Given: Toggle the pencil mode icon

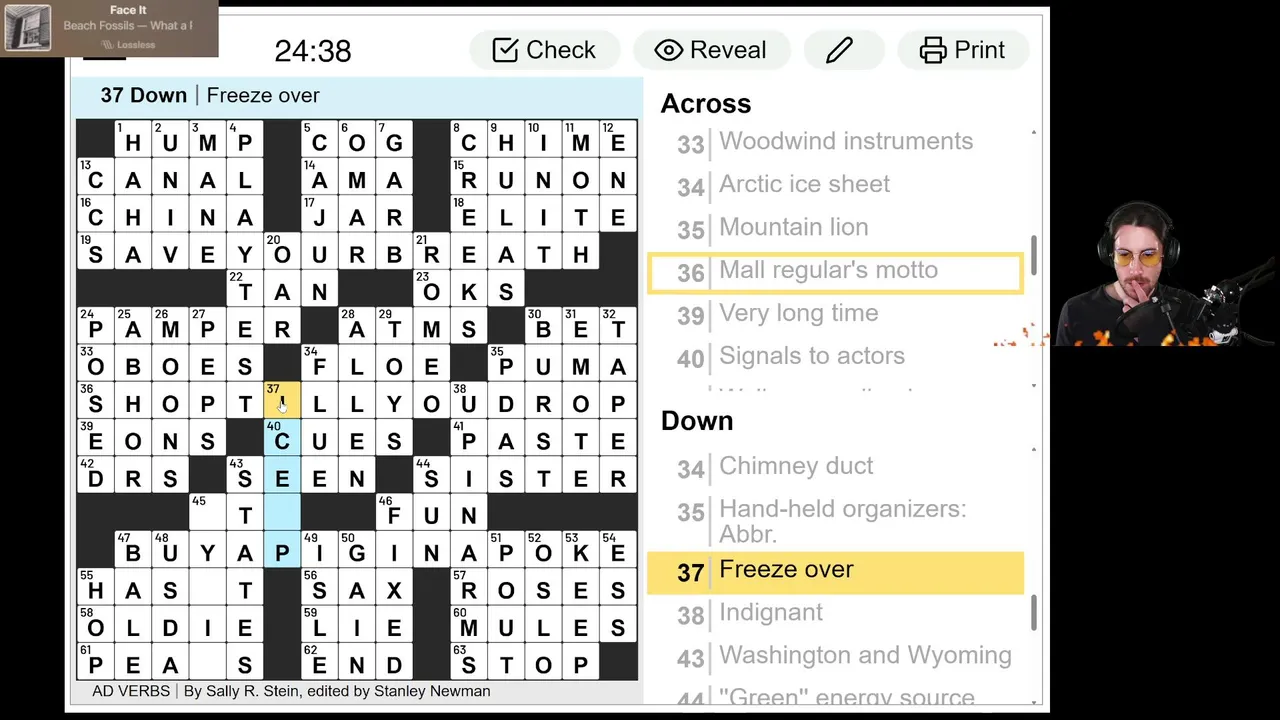Looking at the screenshot, I should [x=839, y=50].
